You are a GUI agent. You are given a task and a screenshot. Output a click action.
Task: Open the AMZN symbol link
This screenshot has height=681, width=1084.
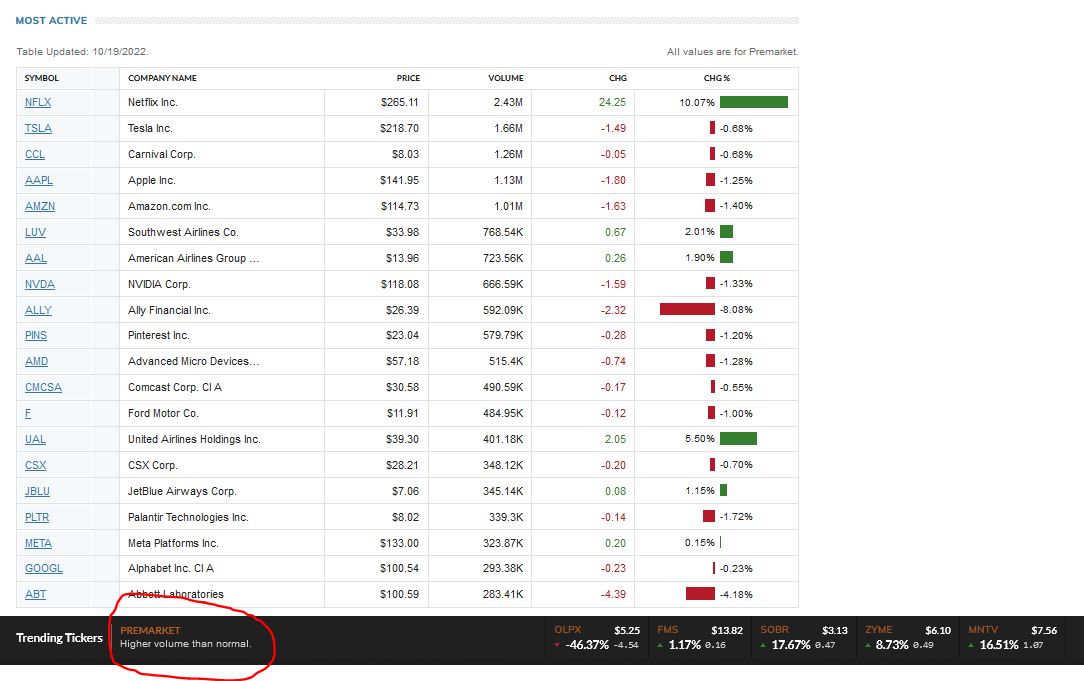pos(39,206)
